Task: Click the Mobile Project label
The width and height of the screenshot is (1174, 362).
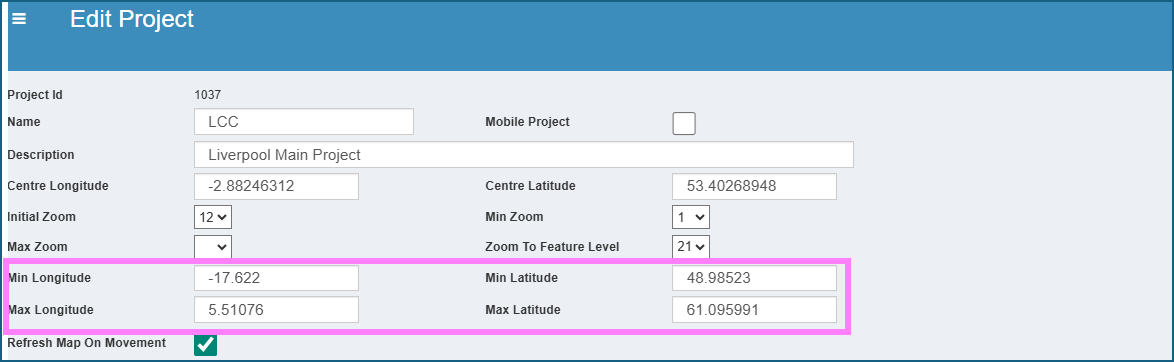Action: (527, 122)
